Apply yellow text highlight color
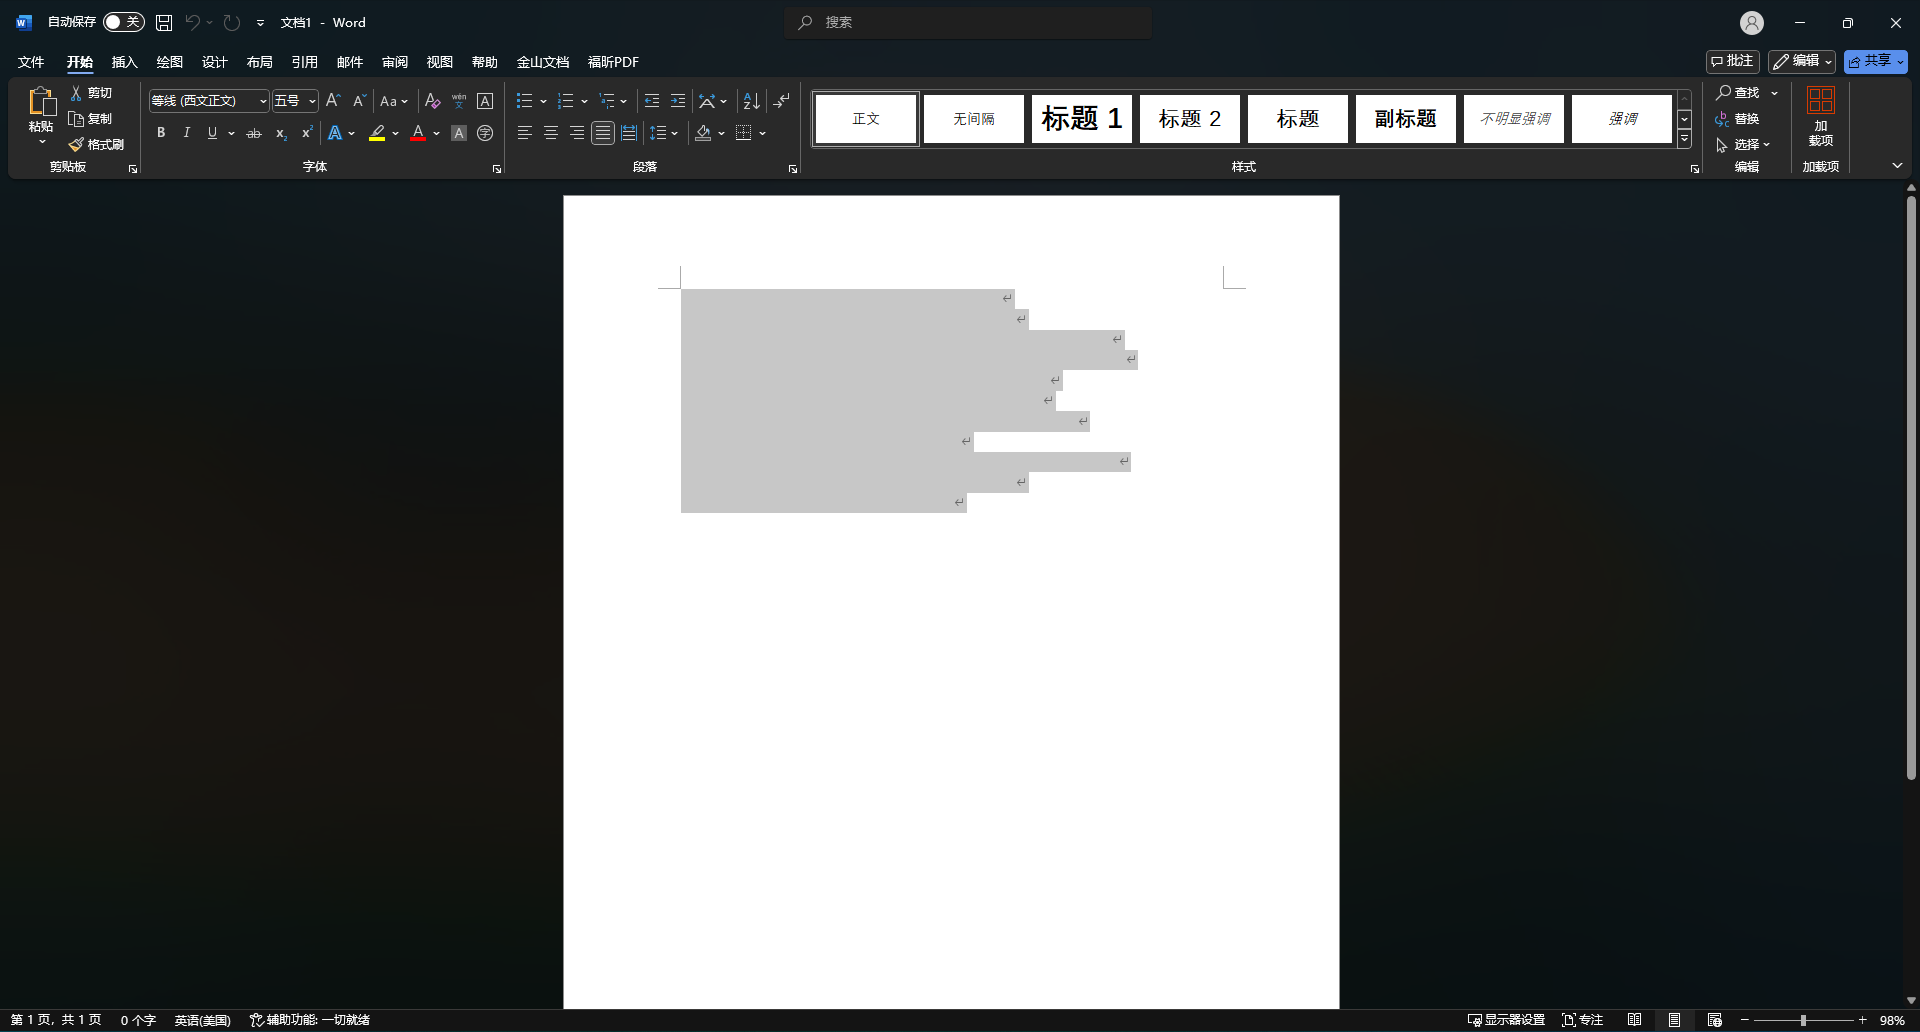The width and height of the screenshot is (1920, 1032). tap(377, 133)
